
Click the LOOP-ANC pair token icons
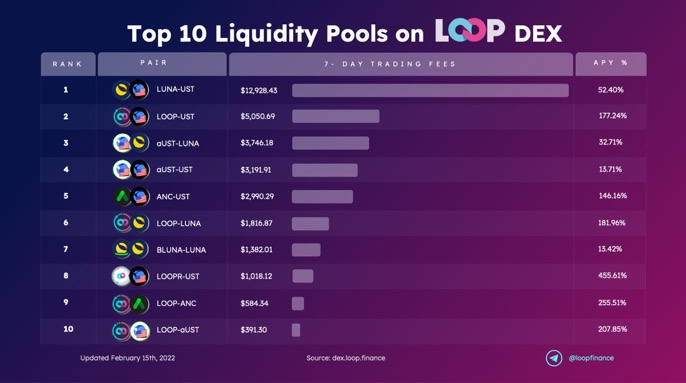pyautogui.click(x=130, y=303)
